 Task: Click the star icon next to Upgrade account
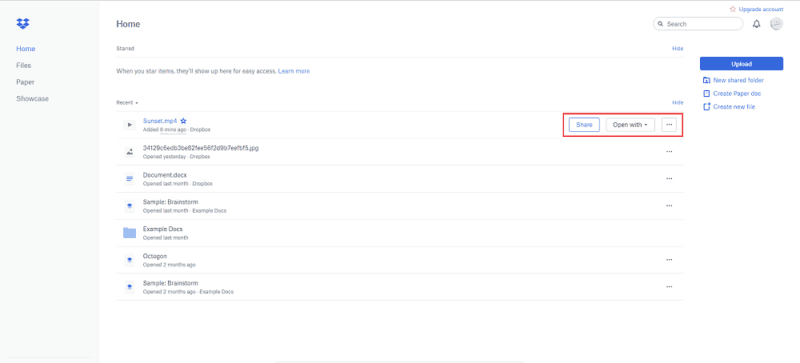(733, 9)
